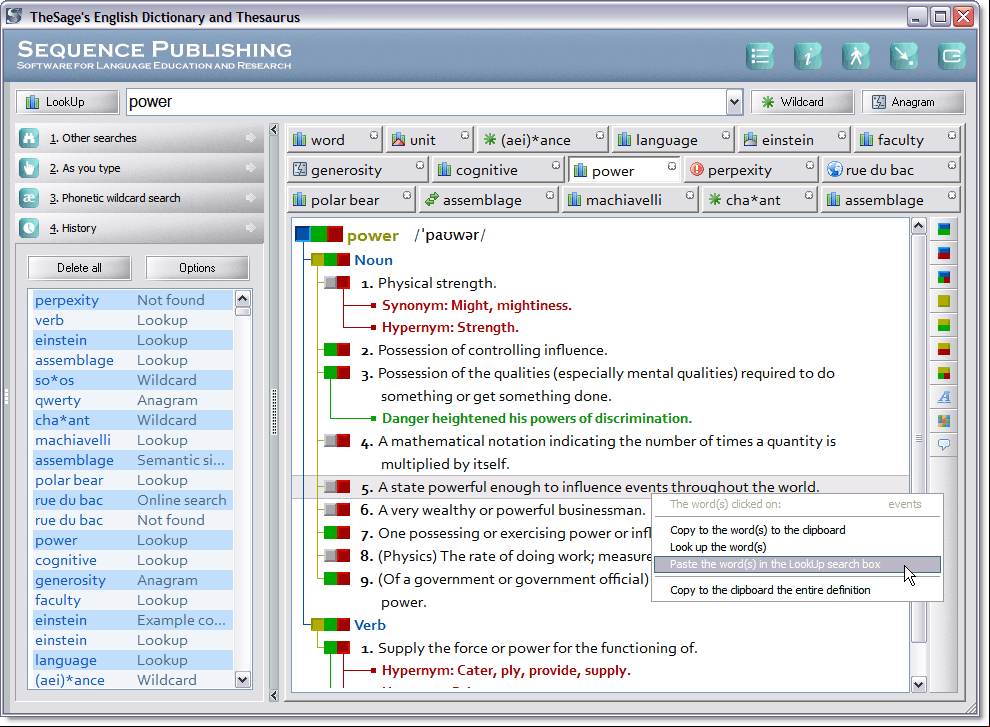Select 'qwerty' Anagram history row
Screen dimensions: 990x727
(x=131, y=400)
